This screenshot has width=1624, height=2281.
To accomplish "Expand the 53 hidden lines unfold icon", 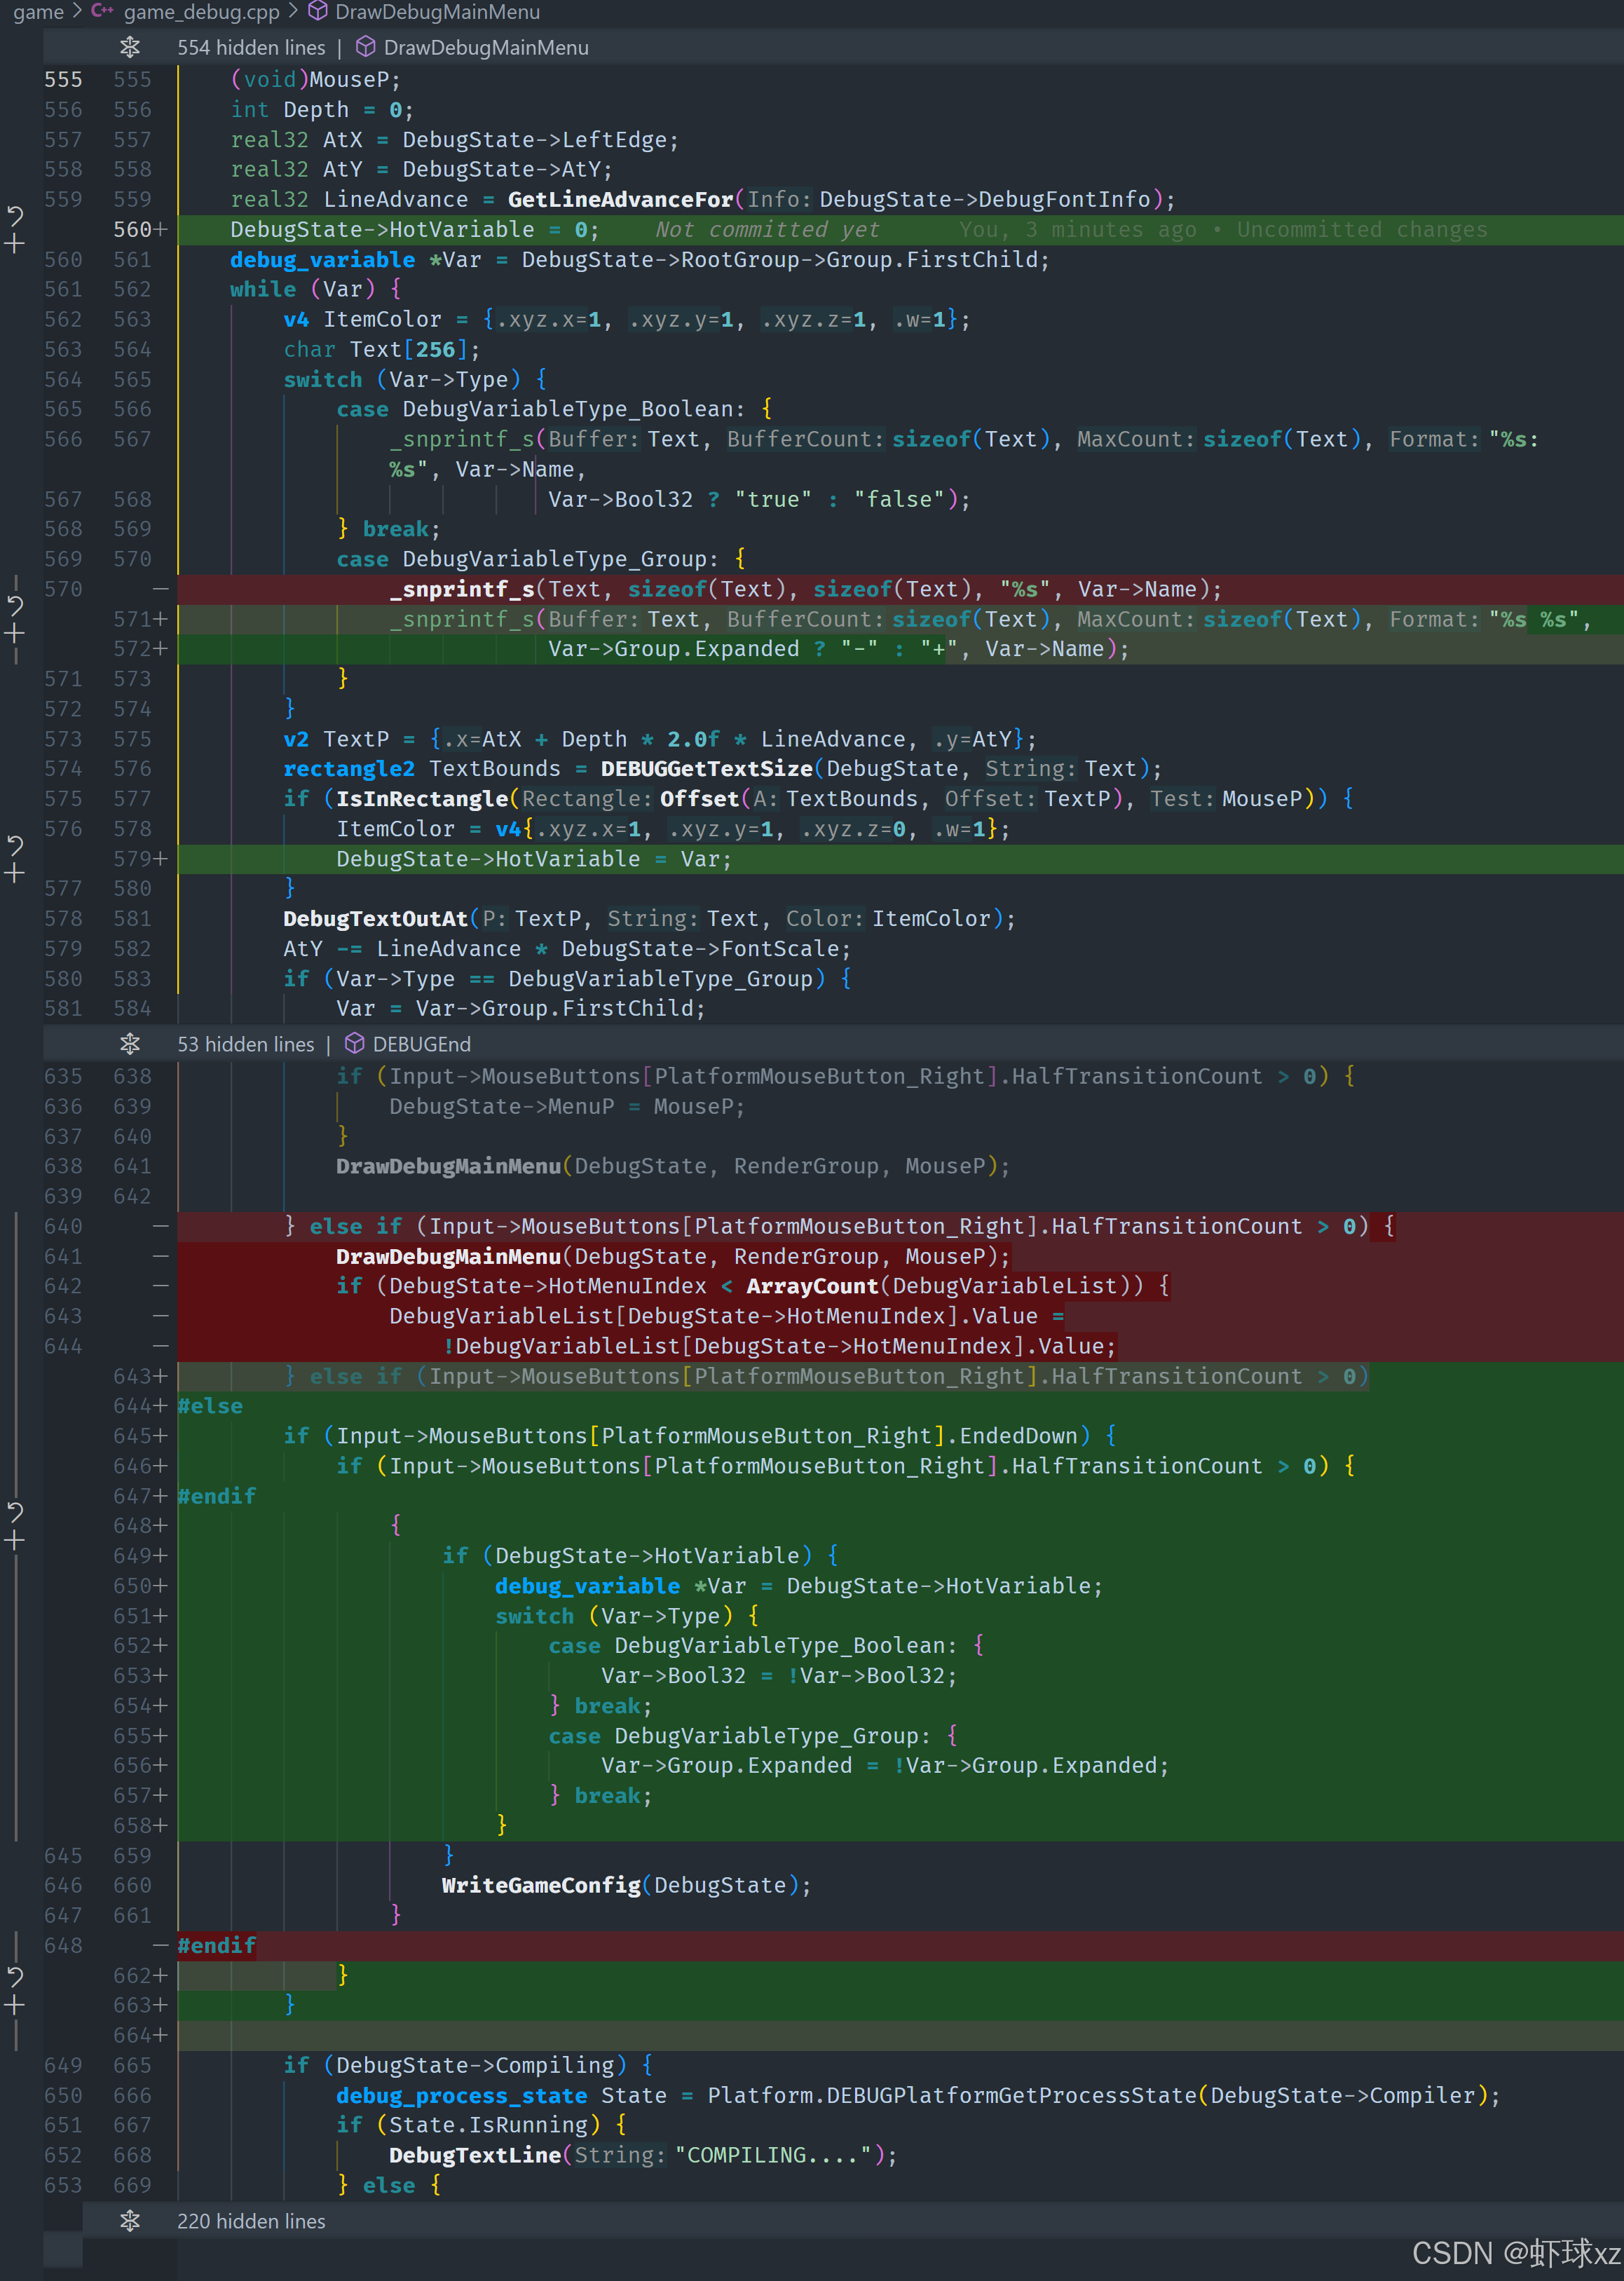I will click(130, 1044).
